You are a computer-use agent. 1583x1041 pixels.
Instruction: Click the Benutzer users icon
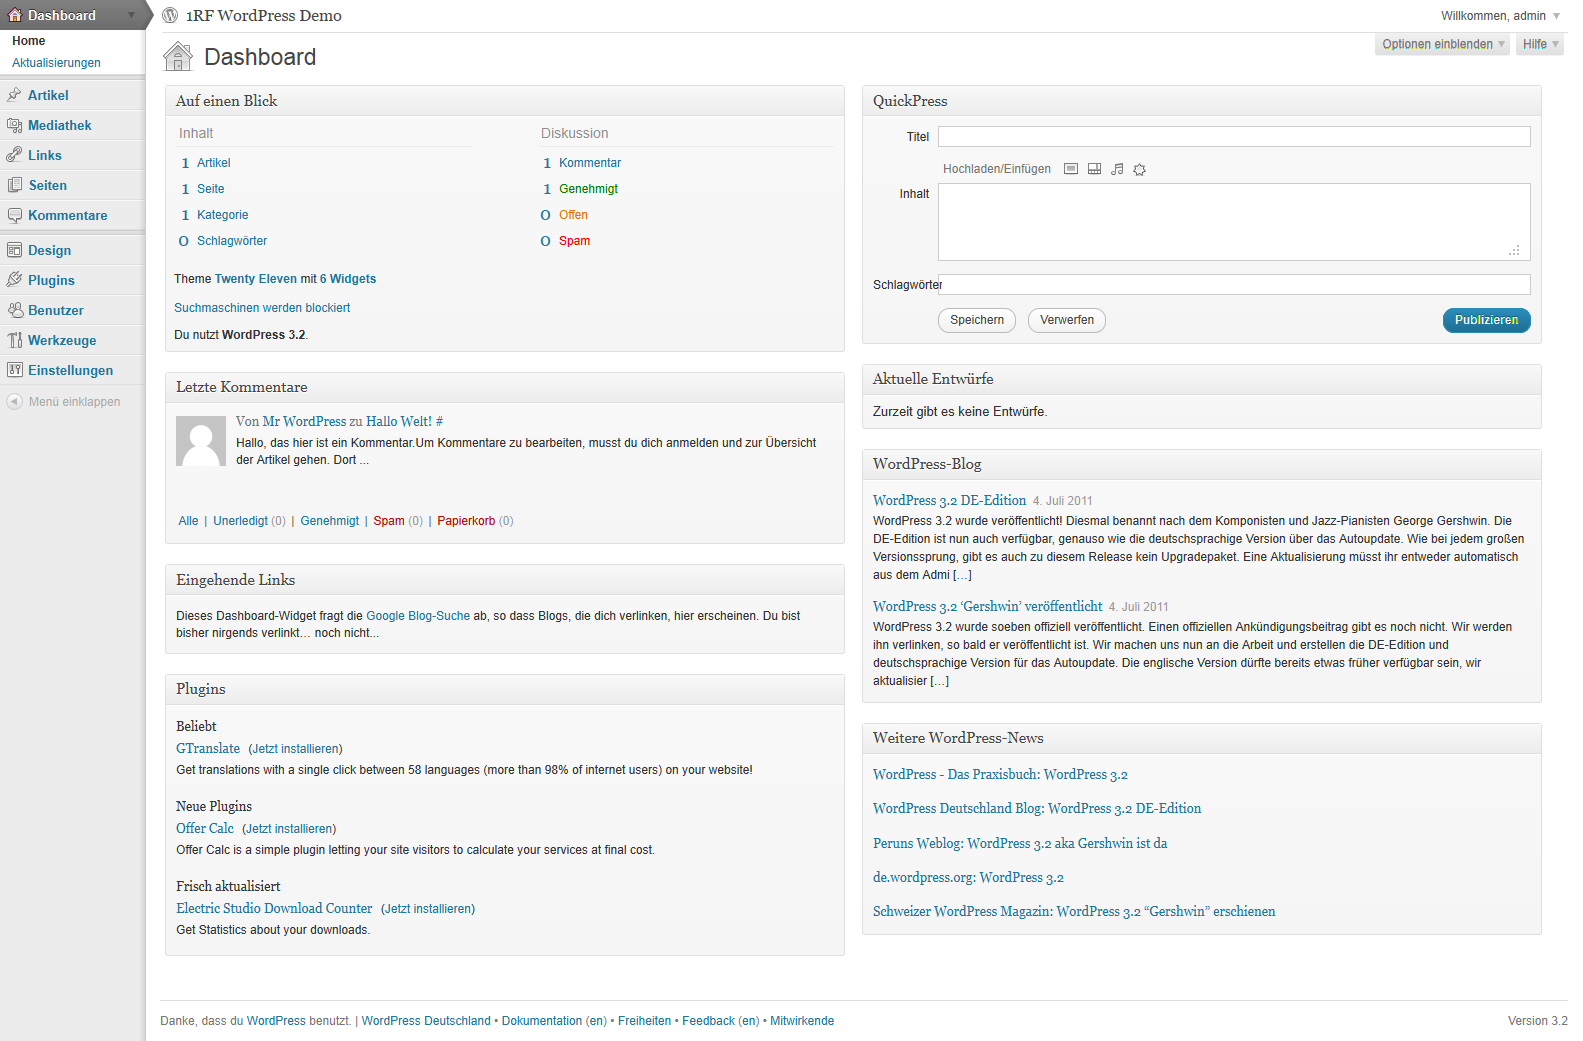[x=14, y=310]
